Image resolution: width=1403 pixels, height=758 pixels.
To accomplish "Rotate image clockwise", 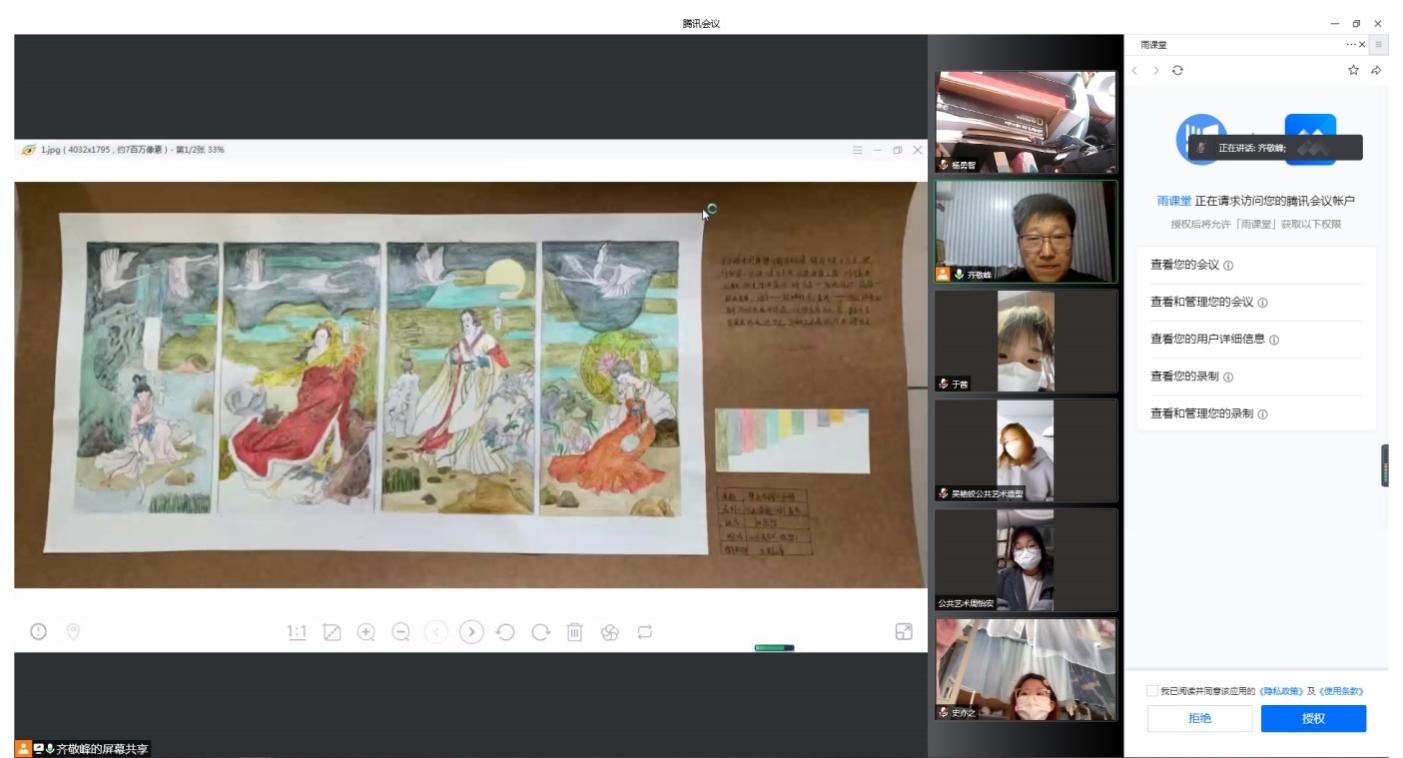I will 540,631.
